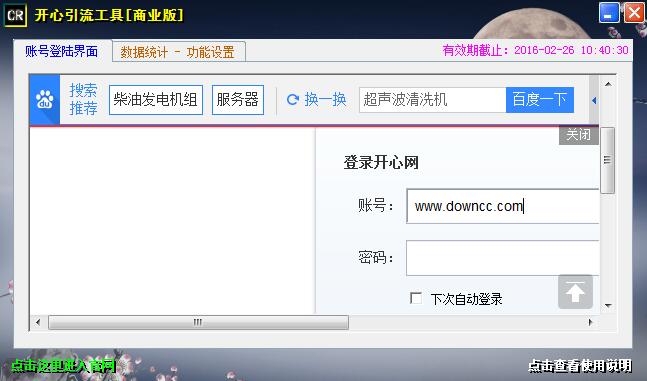Click the horizontal scrollbar left arrow
The height and width of the screenshot is (381, 647).
click(38, 322)
